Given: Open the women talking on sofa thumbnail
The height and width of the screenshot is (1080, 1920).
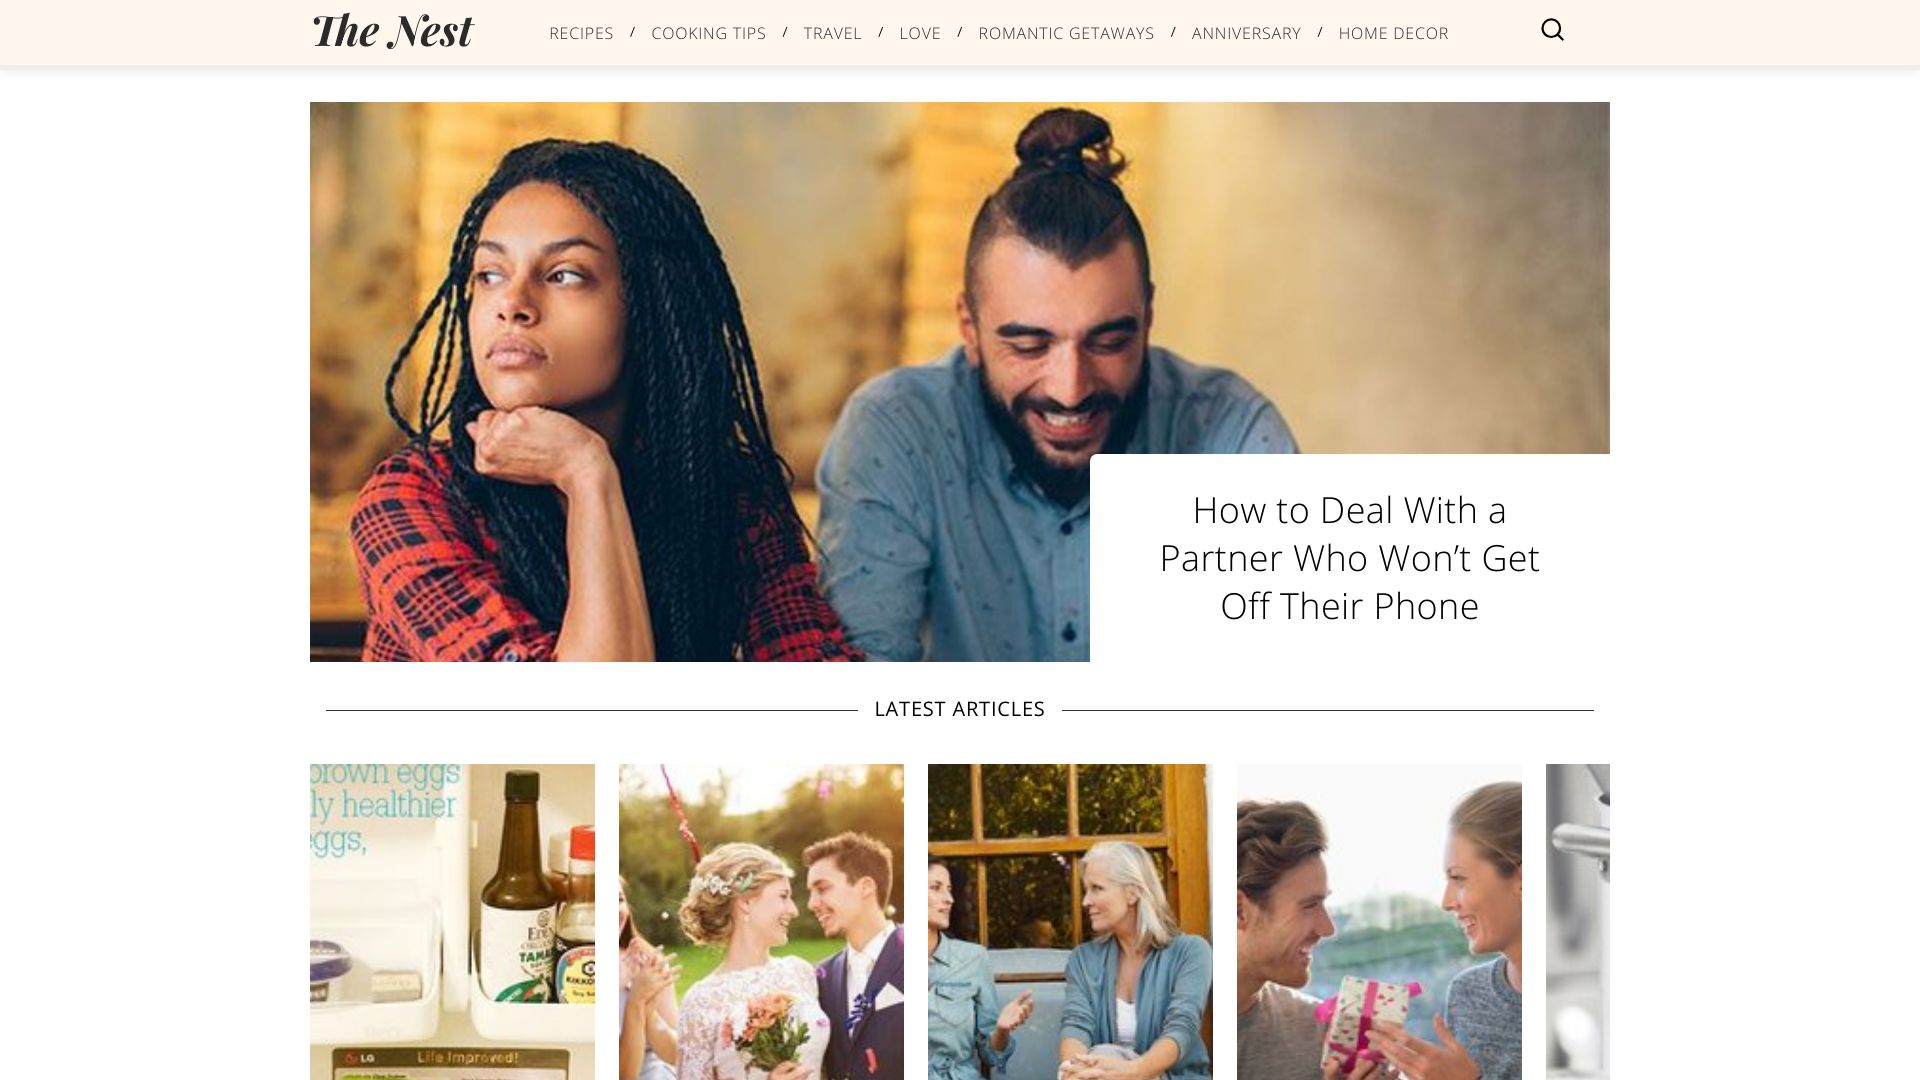Looking at the screenshot, I should click(x=1070, y=922).
